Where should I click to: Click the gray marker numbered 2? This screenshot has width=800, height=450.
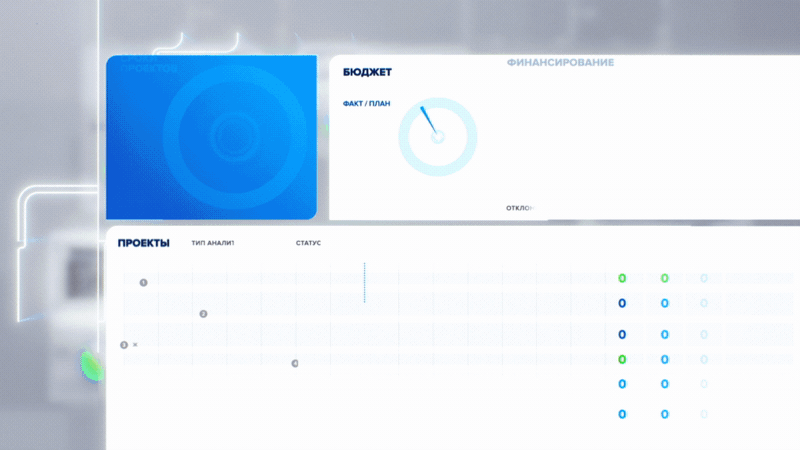click(x=203, y=314)
